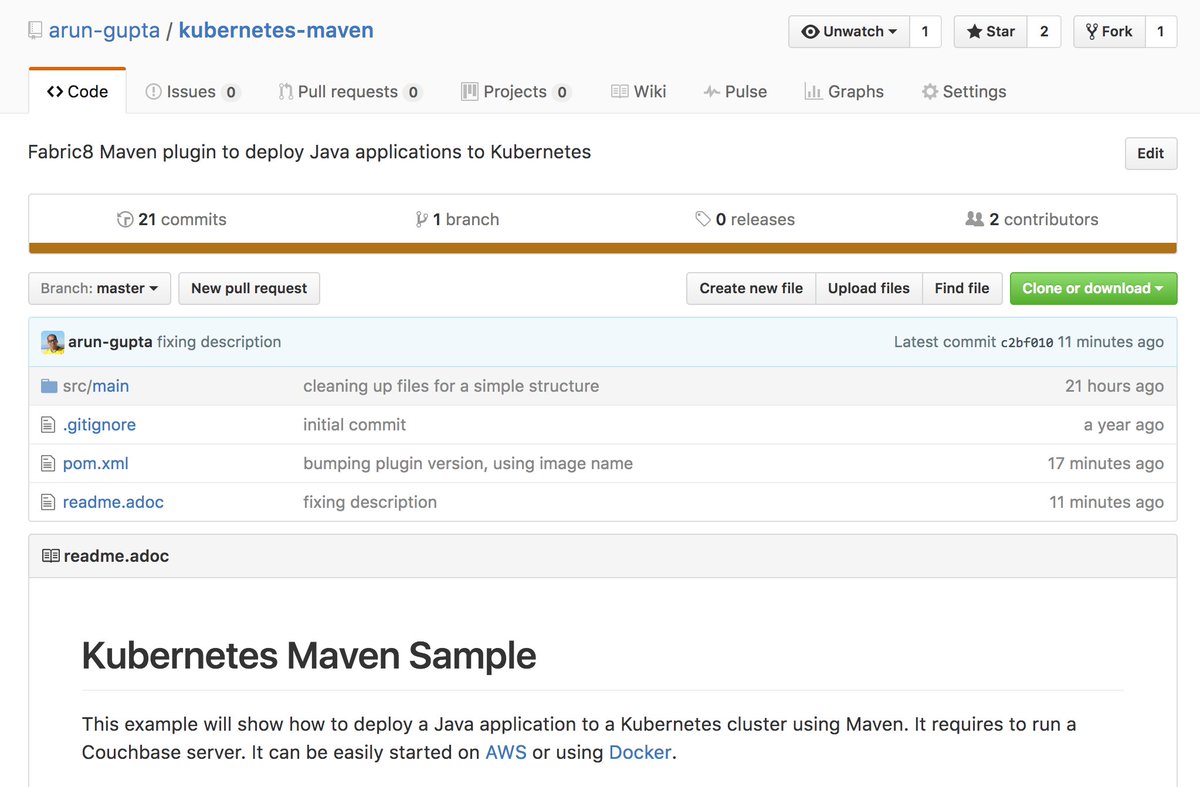This screenshot has width=1200, height=787.
Task: Click the book icon in readme.adoc header
Action: pyautogui.click(x=51, y=556)
